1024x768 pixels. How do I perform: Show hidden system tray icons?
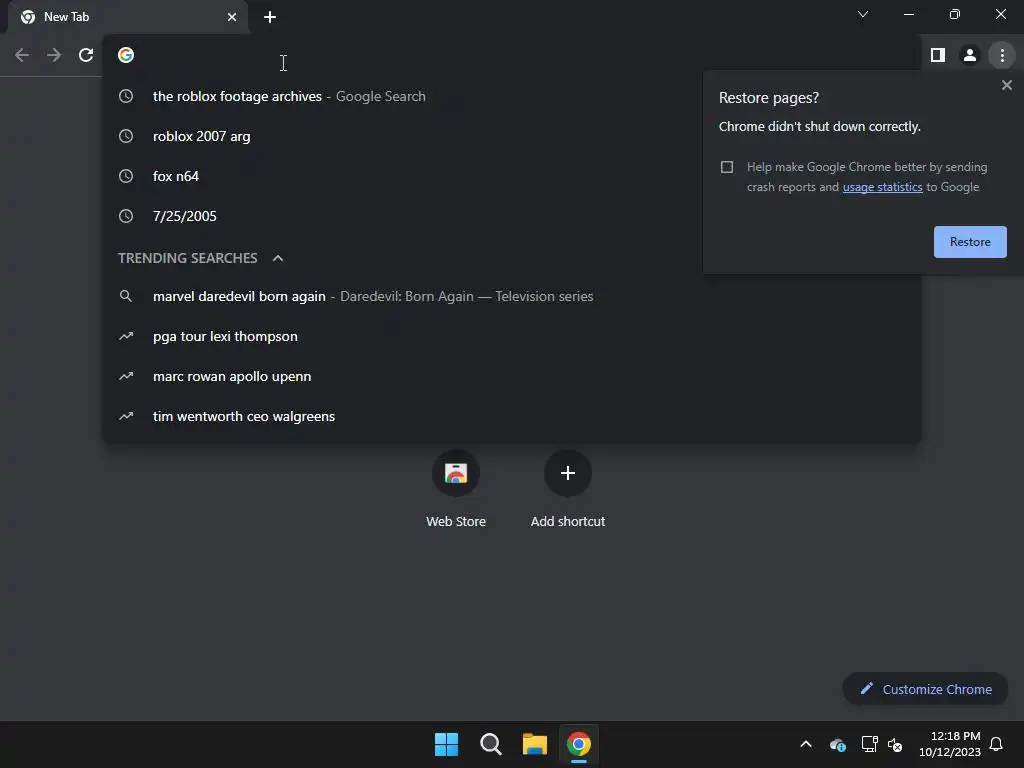(x=806, y=744)
